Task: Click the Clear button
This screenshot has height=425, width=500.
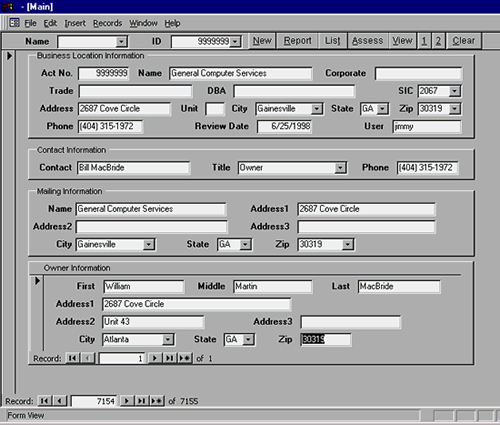Action: click(464, 41)
